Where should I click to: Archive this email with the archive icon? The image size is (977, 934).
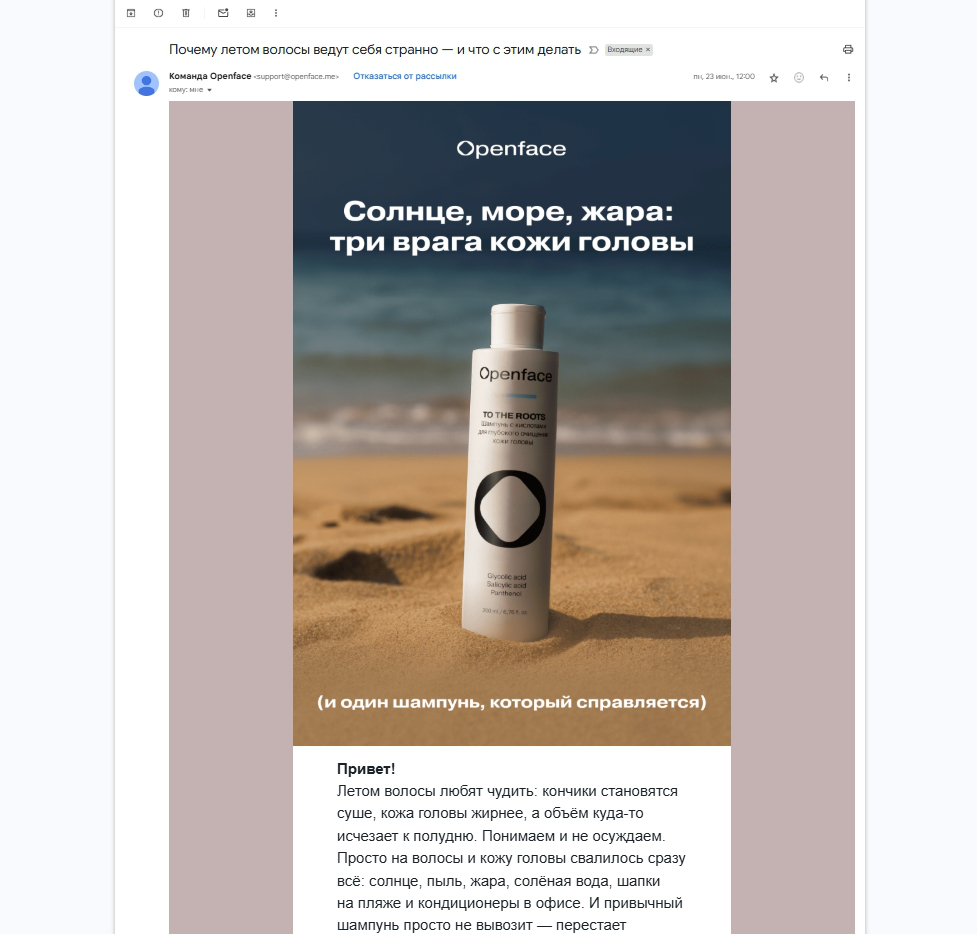pyautogui.click(x=131, y=13)
